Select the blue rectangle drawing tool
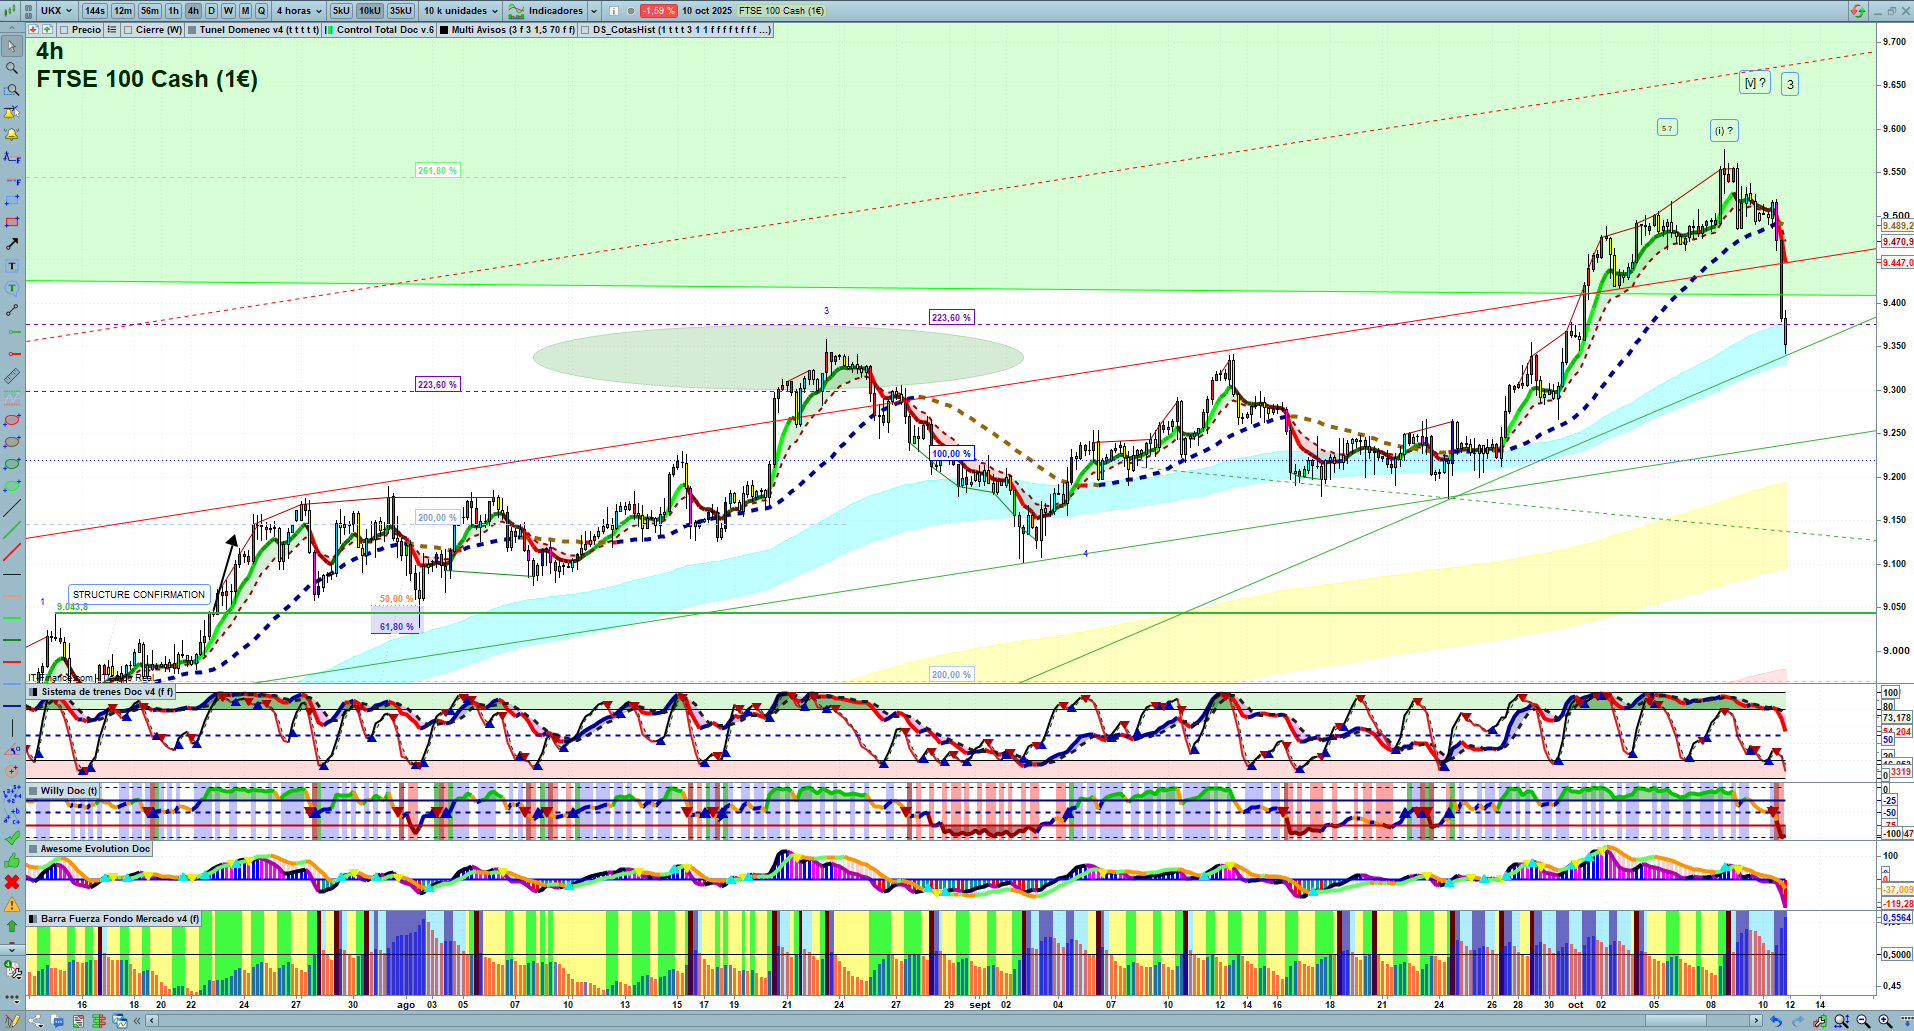This screenshot has width=1914, height=1031. point(12,200)
